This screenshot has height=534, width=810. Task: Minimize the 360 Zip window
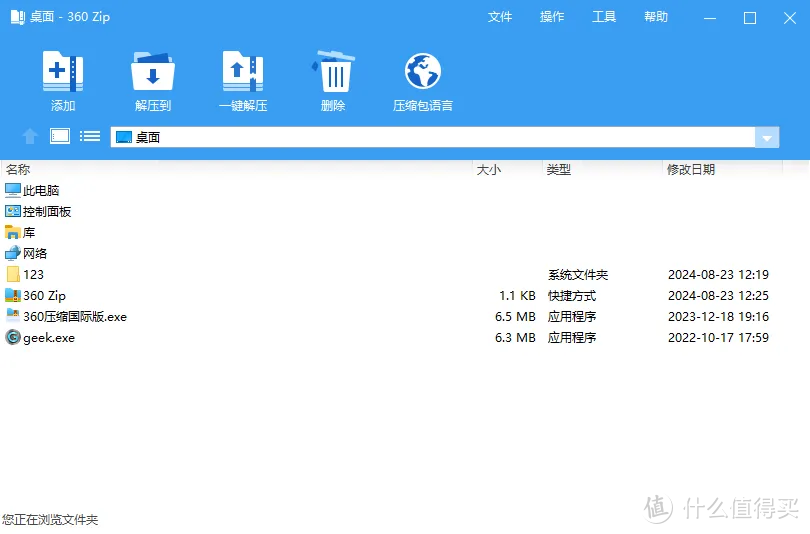click(710, 18)
